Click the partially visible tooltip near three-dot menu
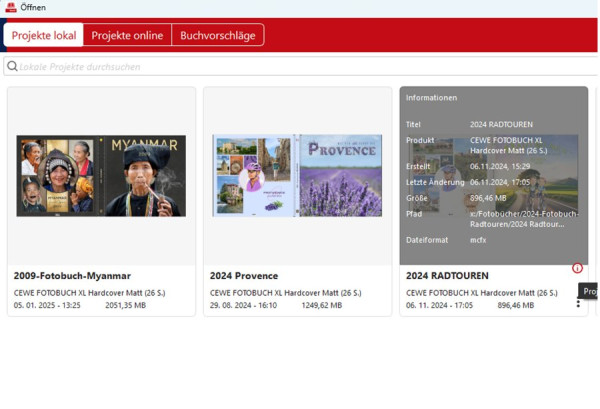Image resolution: width=600 pixels, height=409 pixels. pyautogui.click(x=588, y=291)
